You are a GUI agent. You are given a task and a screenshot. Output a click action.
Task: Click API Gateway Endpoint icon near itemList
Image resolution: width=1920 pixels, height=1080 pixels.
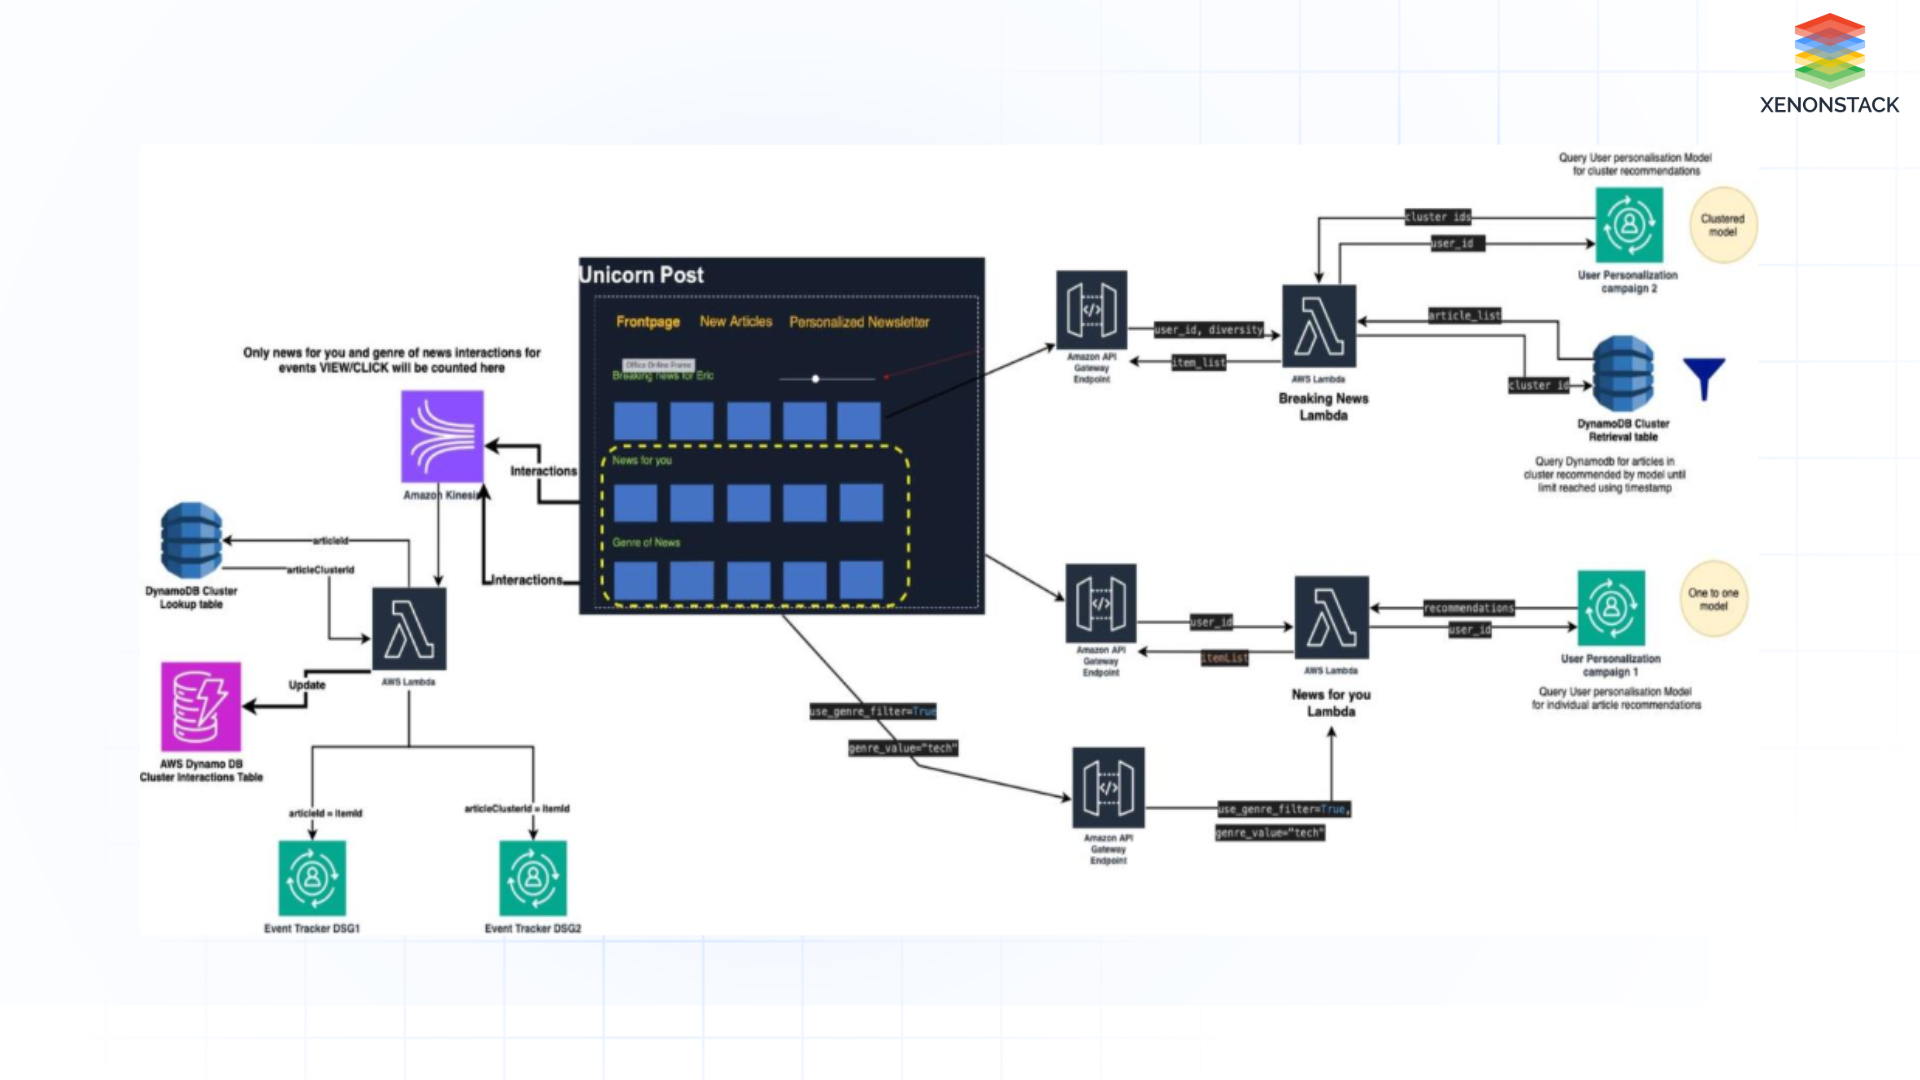click(1101, 602)
